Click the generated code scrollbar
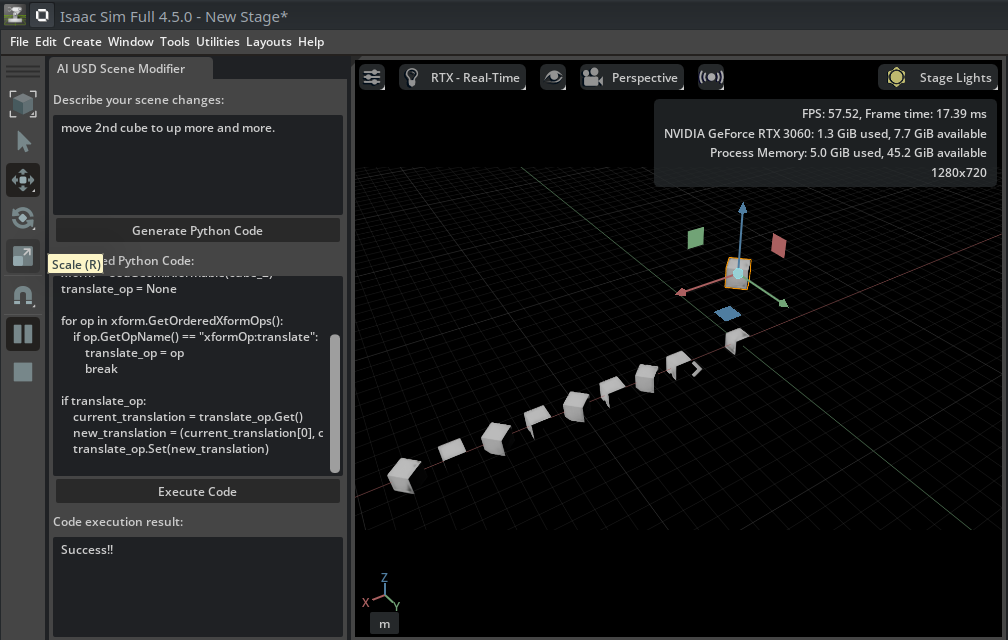Screen dimensions: 1008x640 coord(335,403)
